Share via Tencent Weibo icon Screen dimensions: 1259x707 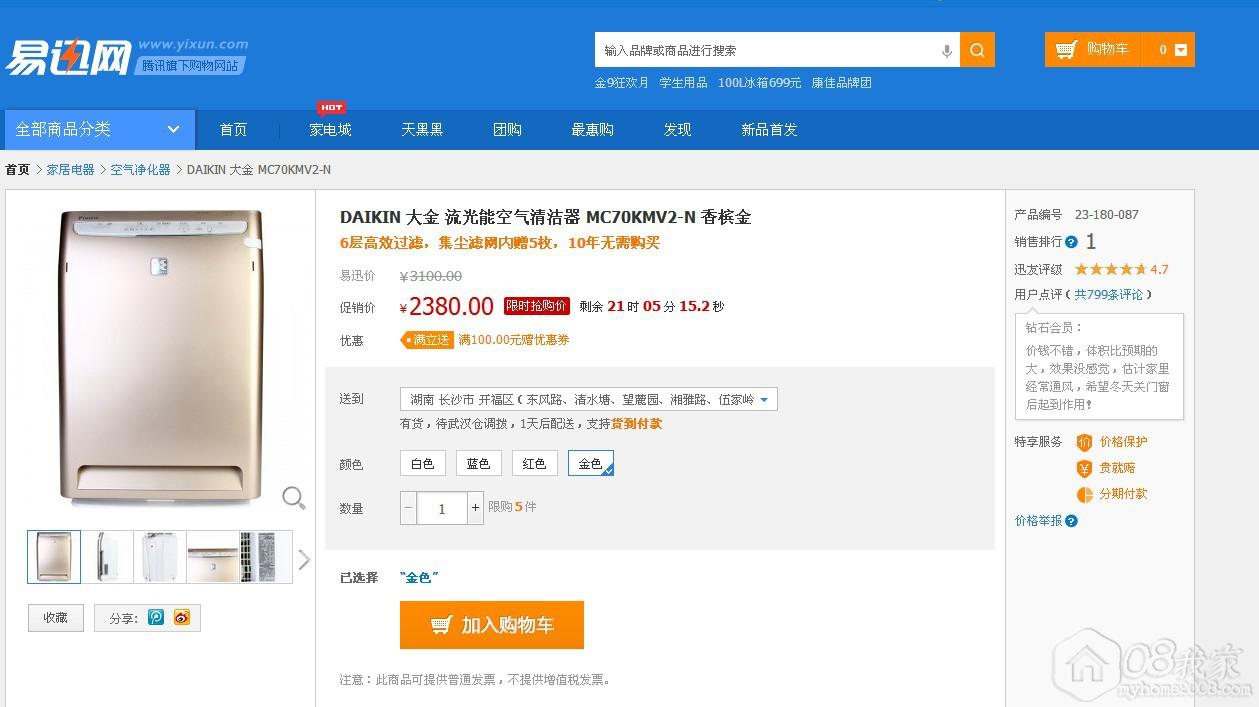coord(156,618)
